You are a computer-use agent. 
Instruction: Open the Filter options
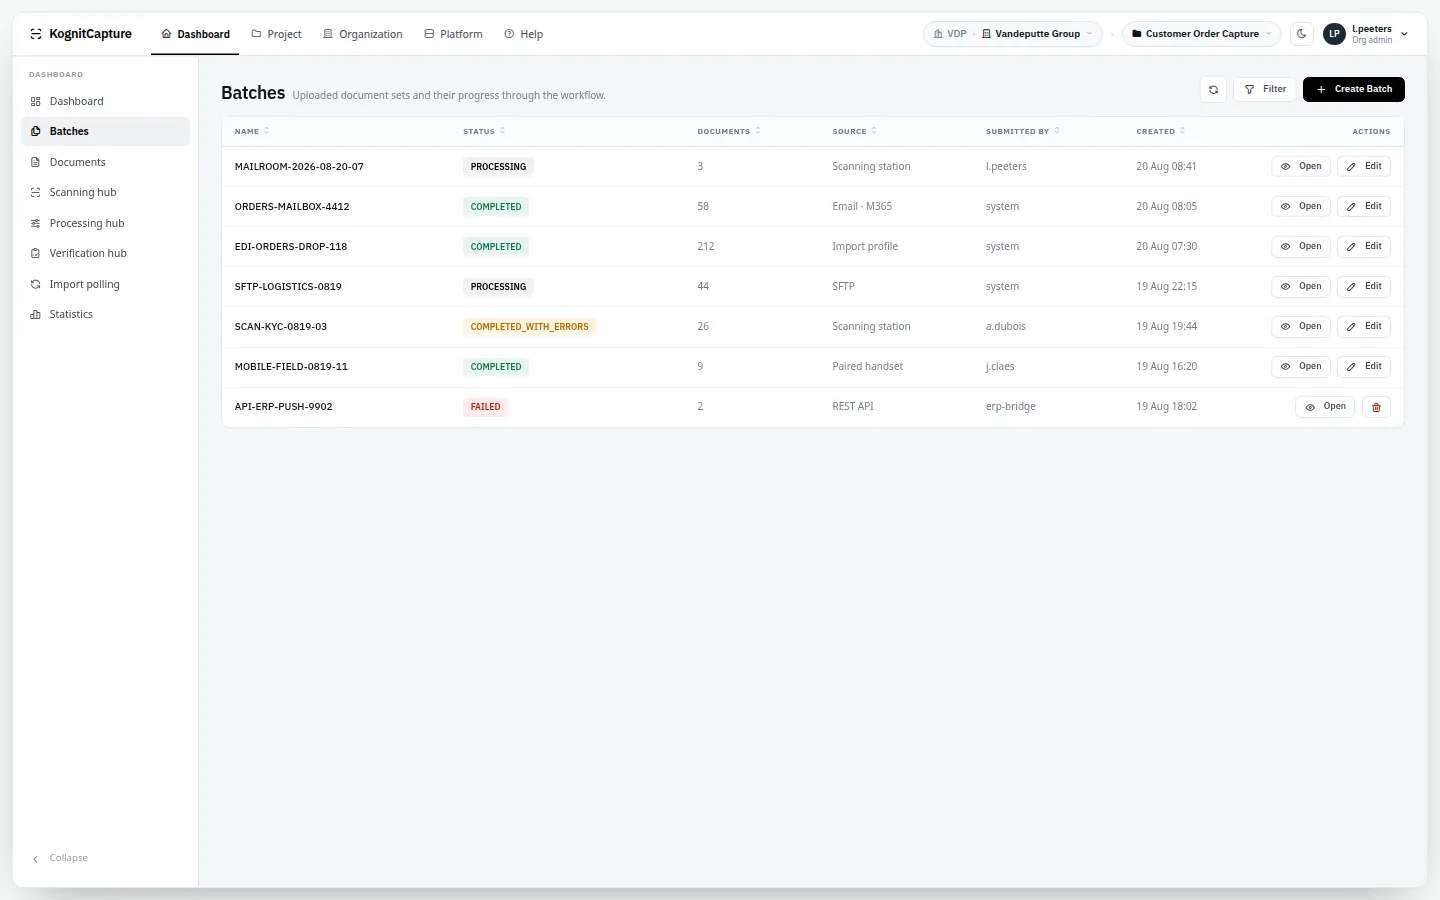1265,90
